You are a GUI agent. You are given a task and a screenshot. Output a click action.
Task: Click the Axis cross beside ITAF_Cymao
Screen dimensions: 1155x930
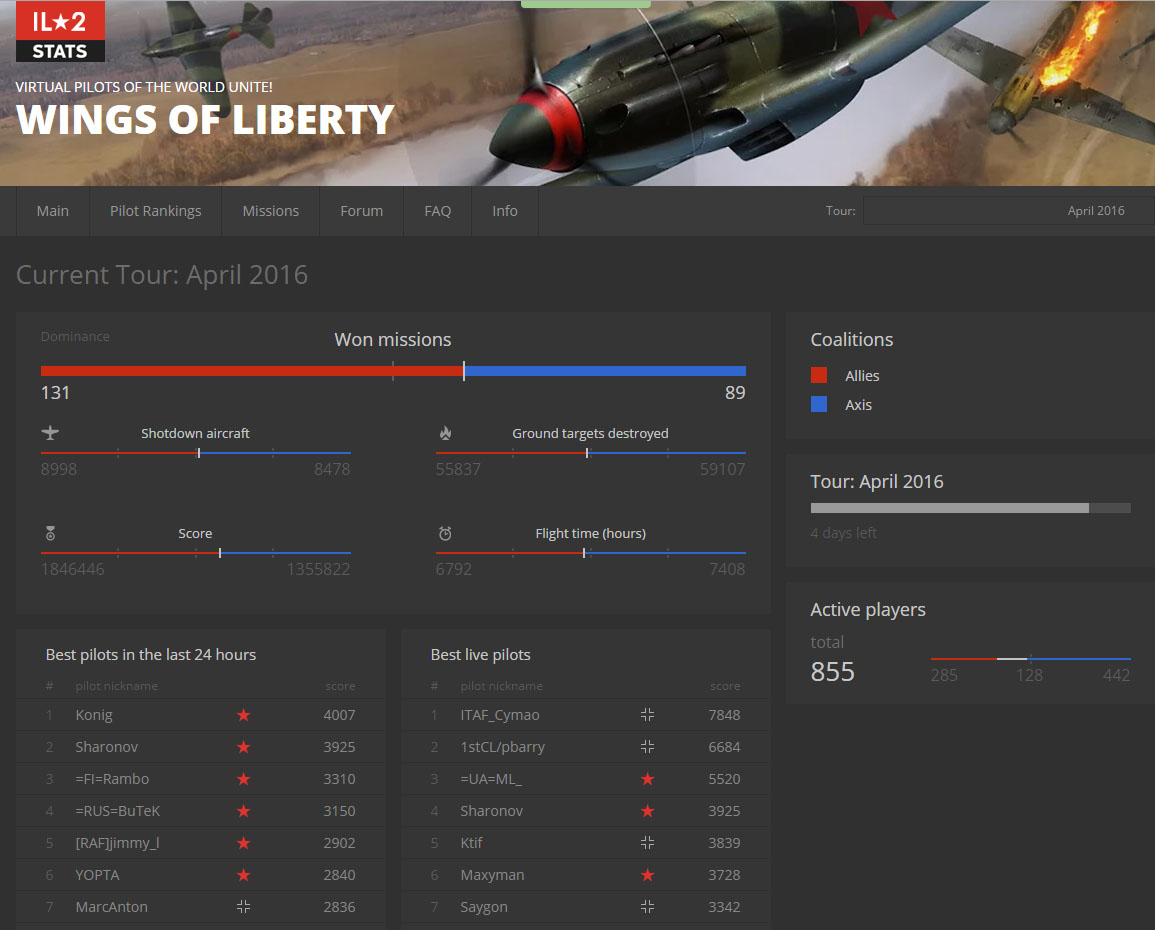tap(647, 715)
